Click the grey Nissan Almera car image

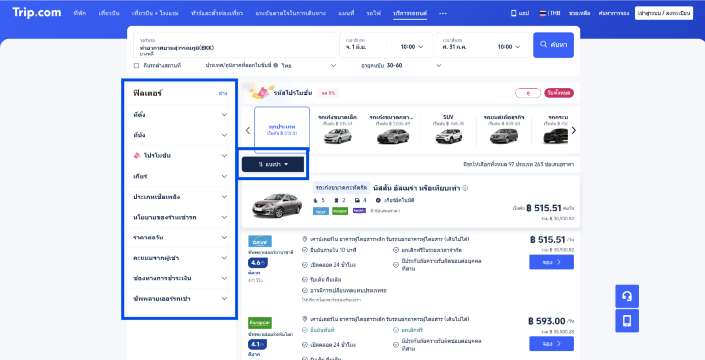click(x=277, y=206)
